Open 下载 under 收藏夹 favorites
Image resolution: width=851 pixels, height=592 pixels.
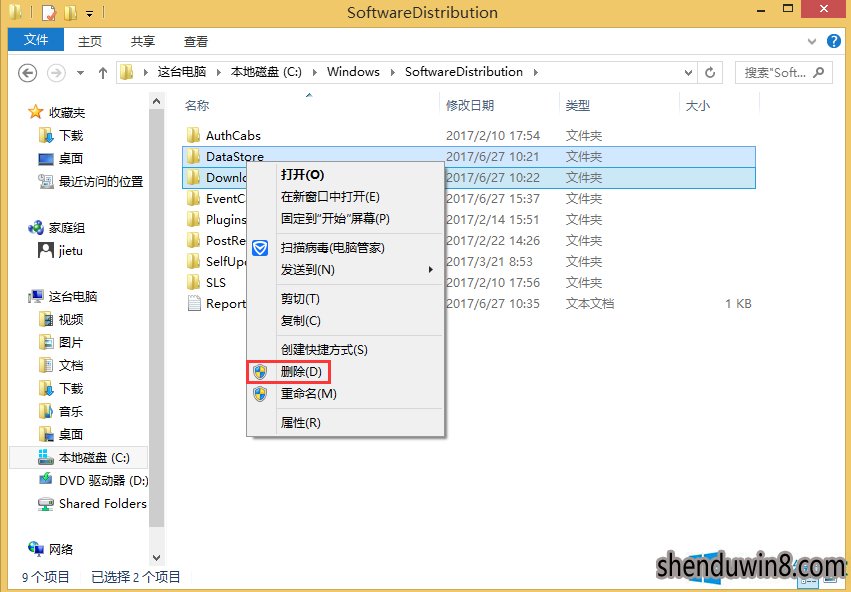point(71,135)
